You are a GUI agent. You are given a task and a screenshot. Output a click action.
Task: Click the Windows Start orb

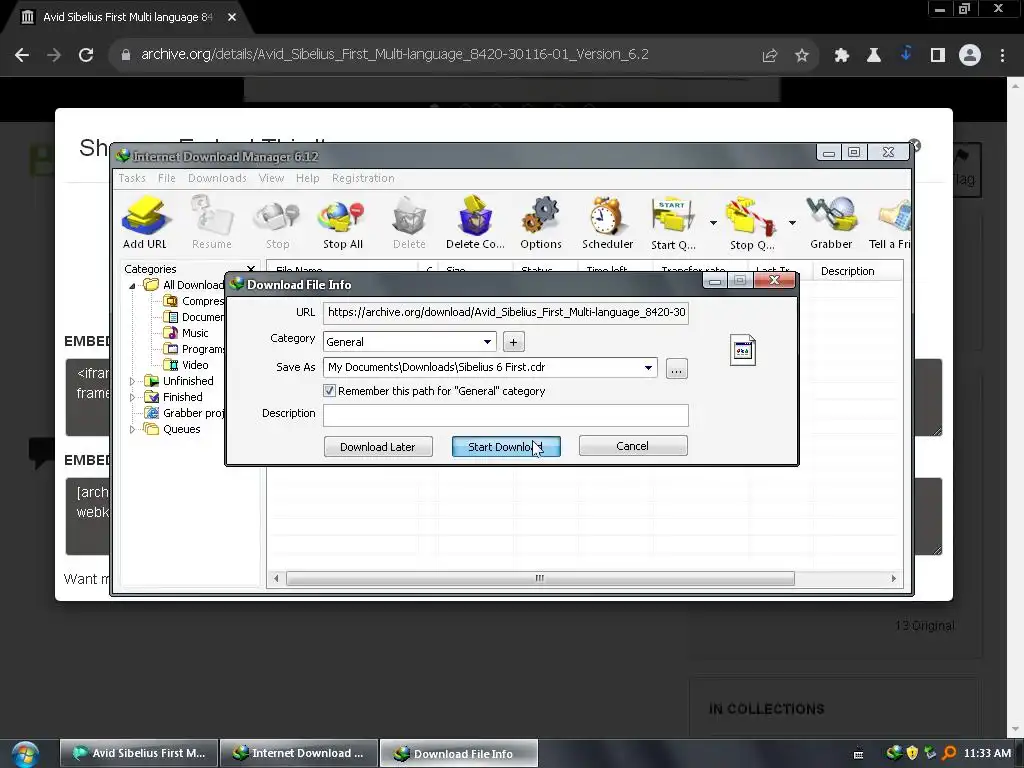click(25, 753)
